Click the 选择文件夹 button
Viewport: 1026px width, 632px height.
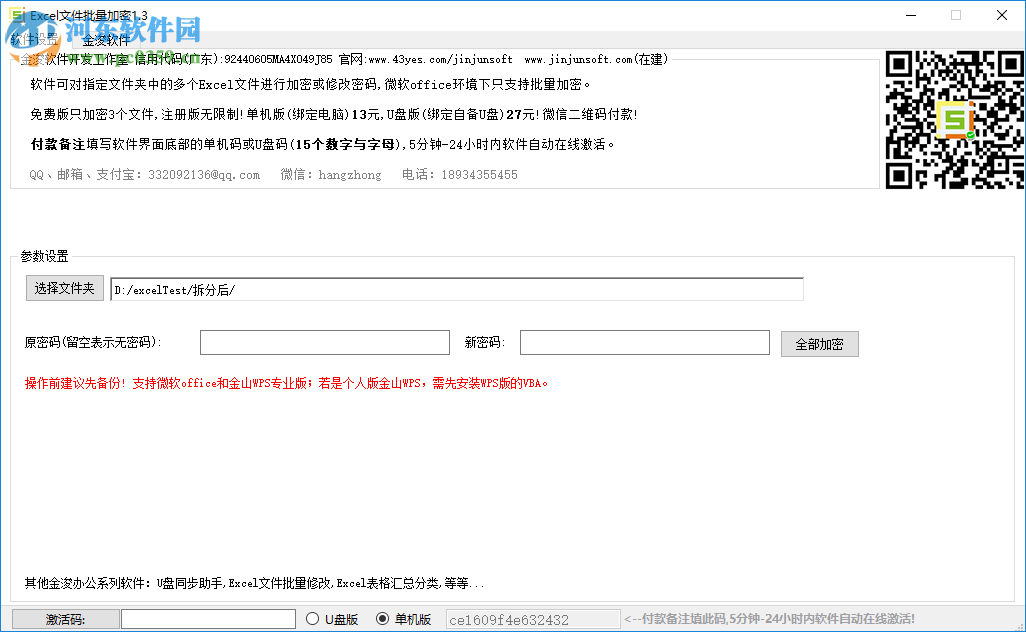coord(64,288)
